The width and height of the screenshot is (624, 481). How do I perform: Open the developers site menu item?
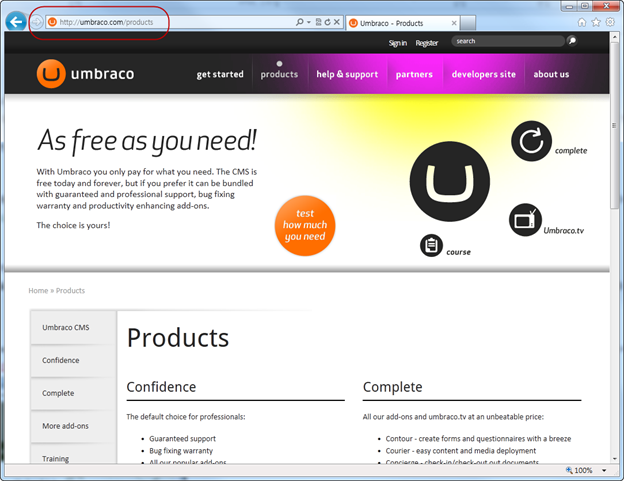(484, 74)
